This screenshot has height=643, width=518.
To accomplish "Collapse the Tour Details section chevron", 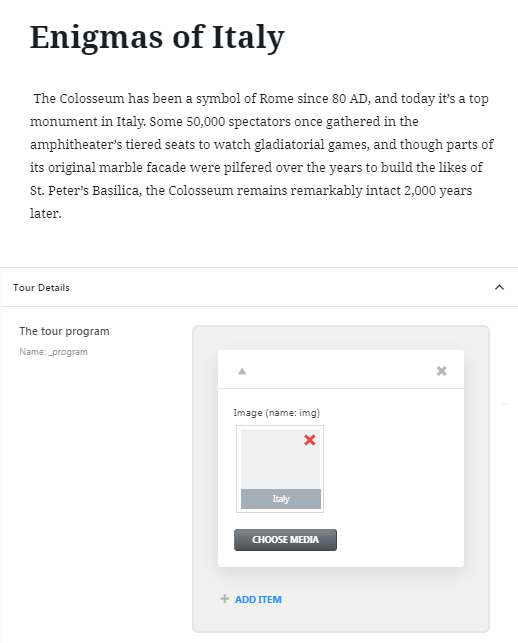I will (x=499, y=287).
